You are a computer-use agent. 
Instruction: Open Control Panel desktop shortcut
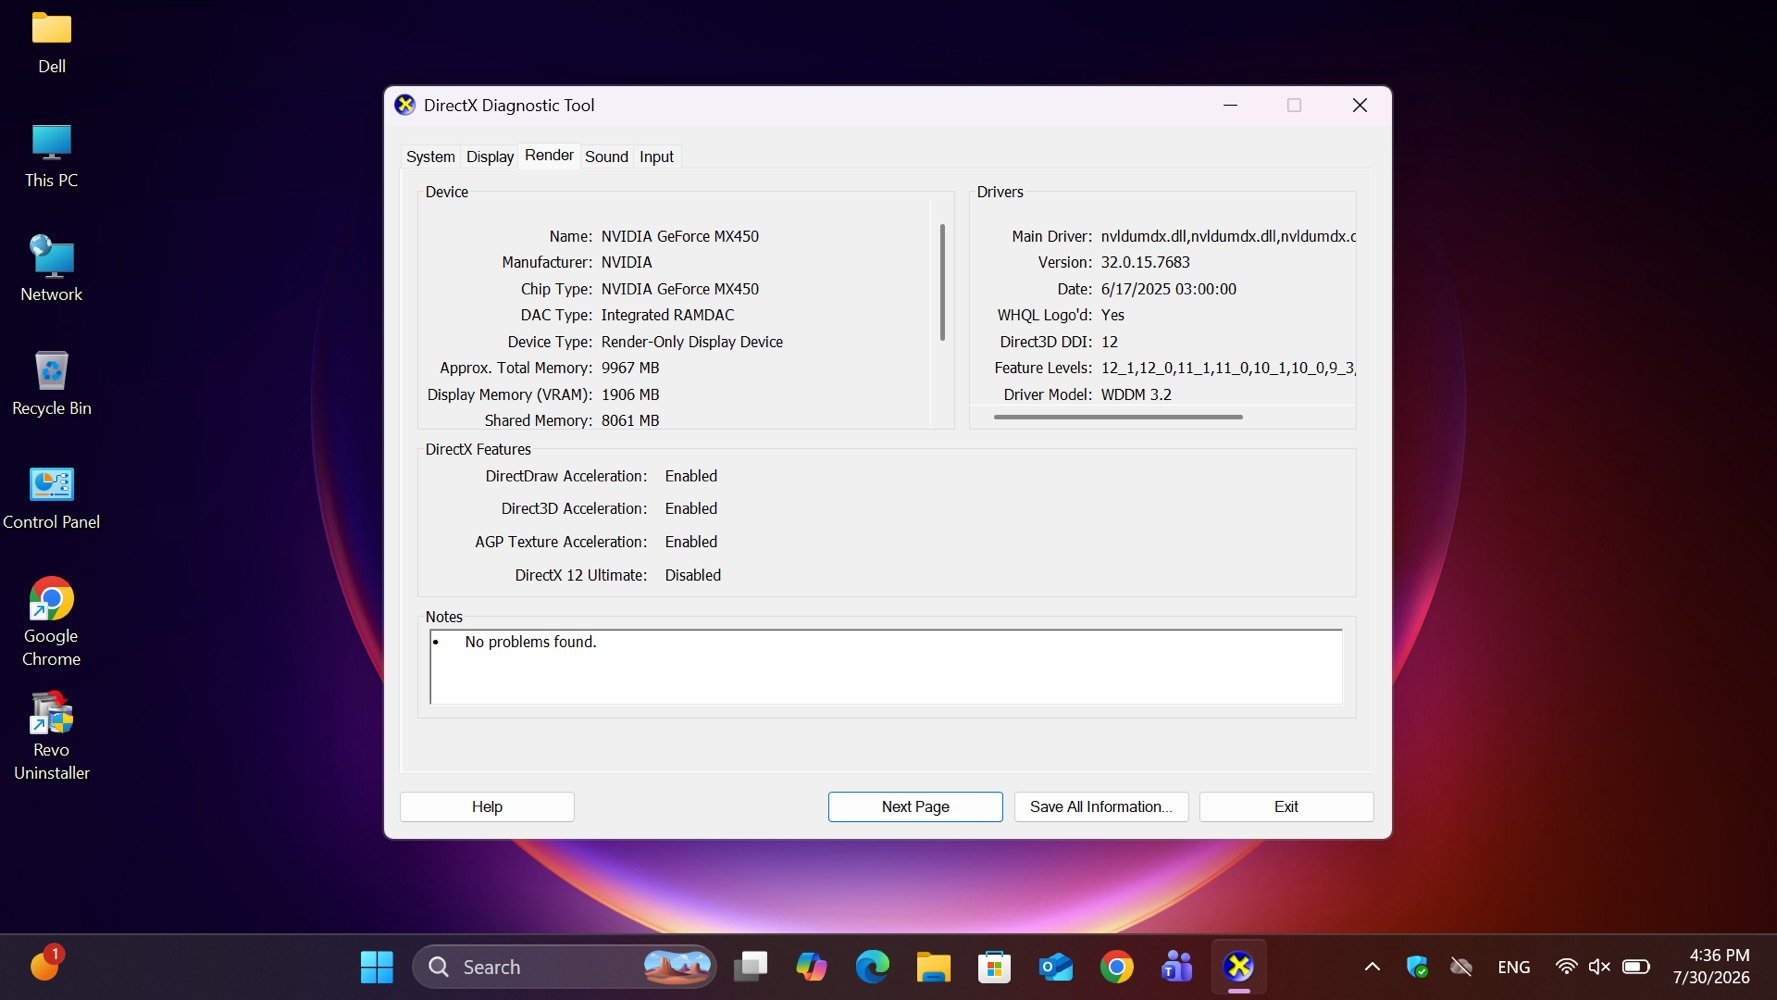click(51, 498)
